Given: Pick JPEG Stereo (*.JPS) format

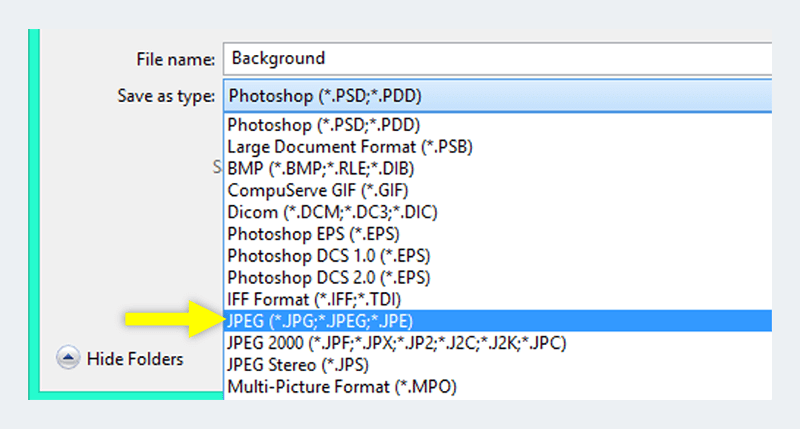Looking at the screenshot, I should [497, 365].
